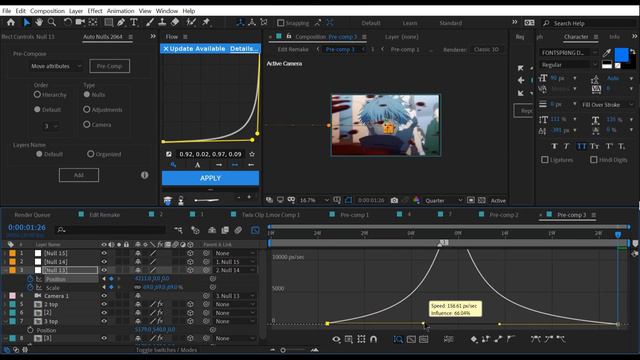Click the blue fill color swatch

pos(621,54)
